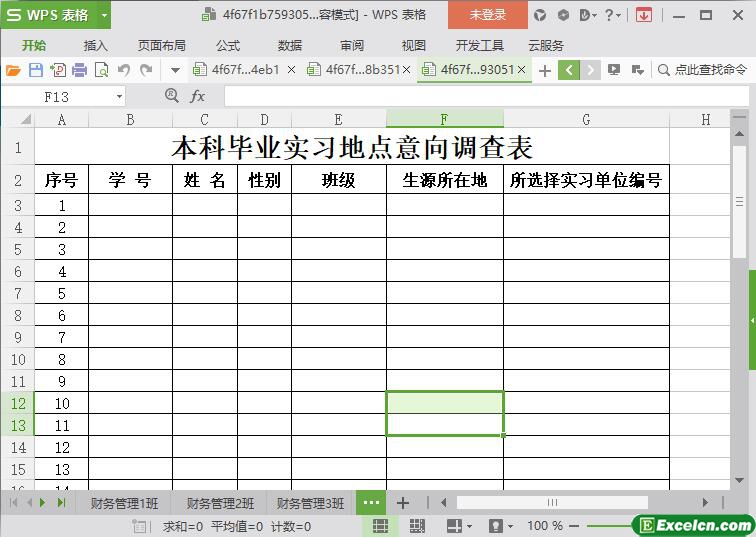Open the 审阅 ribbon tab
The width and height of the screenshot is (756, 537).
[x=352, y=46]
